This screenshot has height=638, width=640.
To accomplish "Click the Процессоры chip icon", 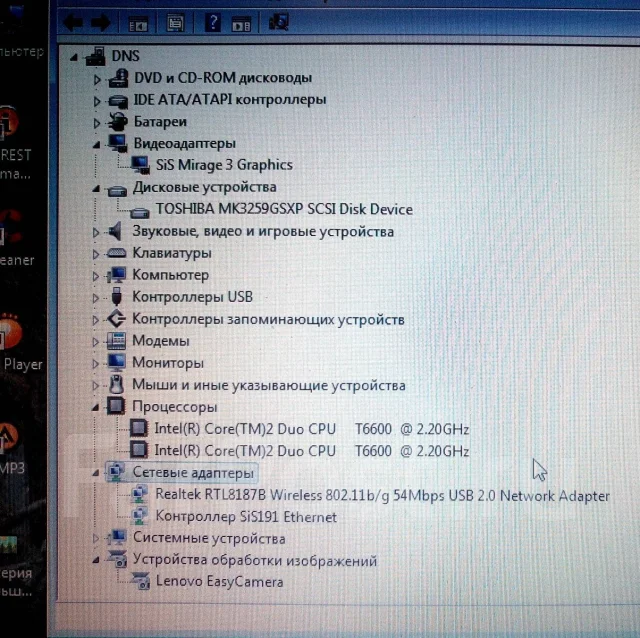I will coord(116,406).
